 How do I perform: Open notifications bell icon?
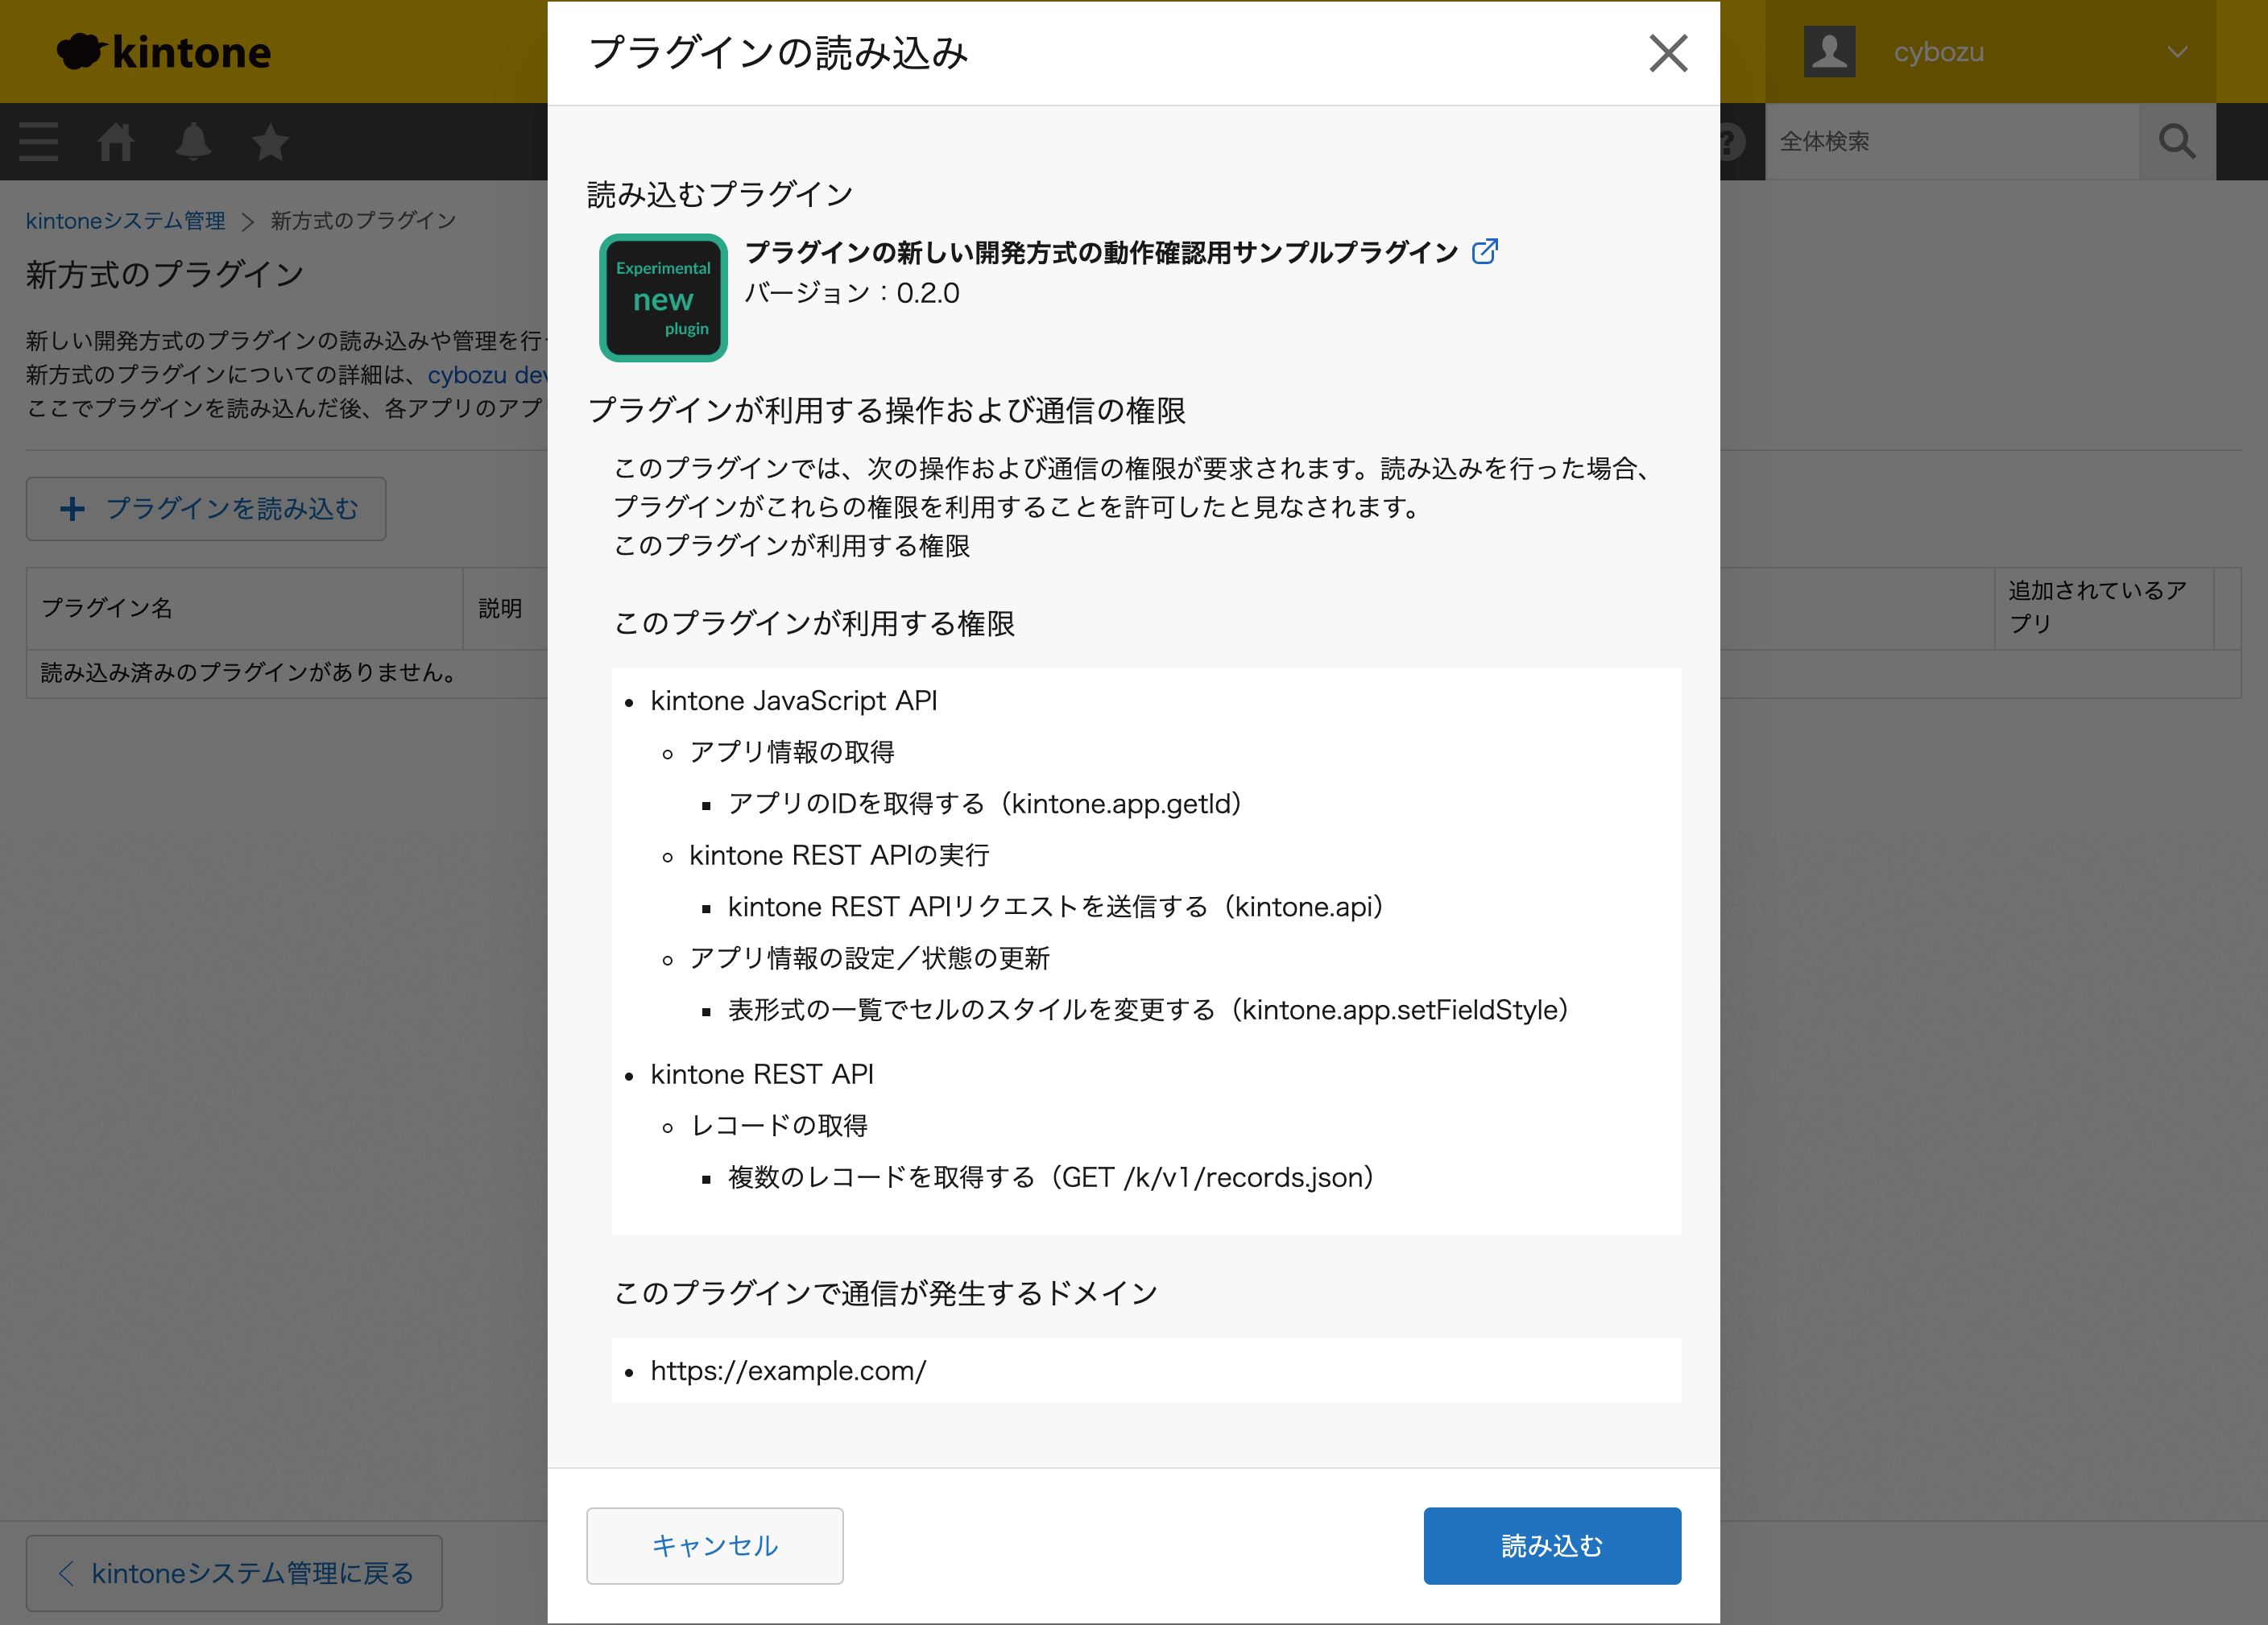[193, 142]
